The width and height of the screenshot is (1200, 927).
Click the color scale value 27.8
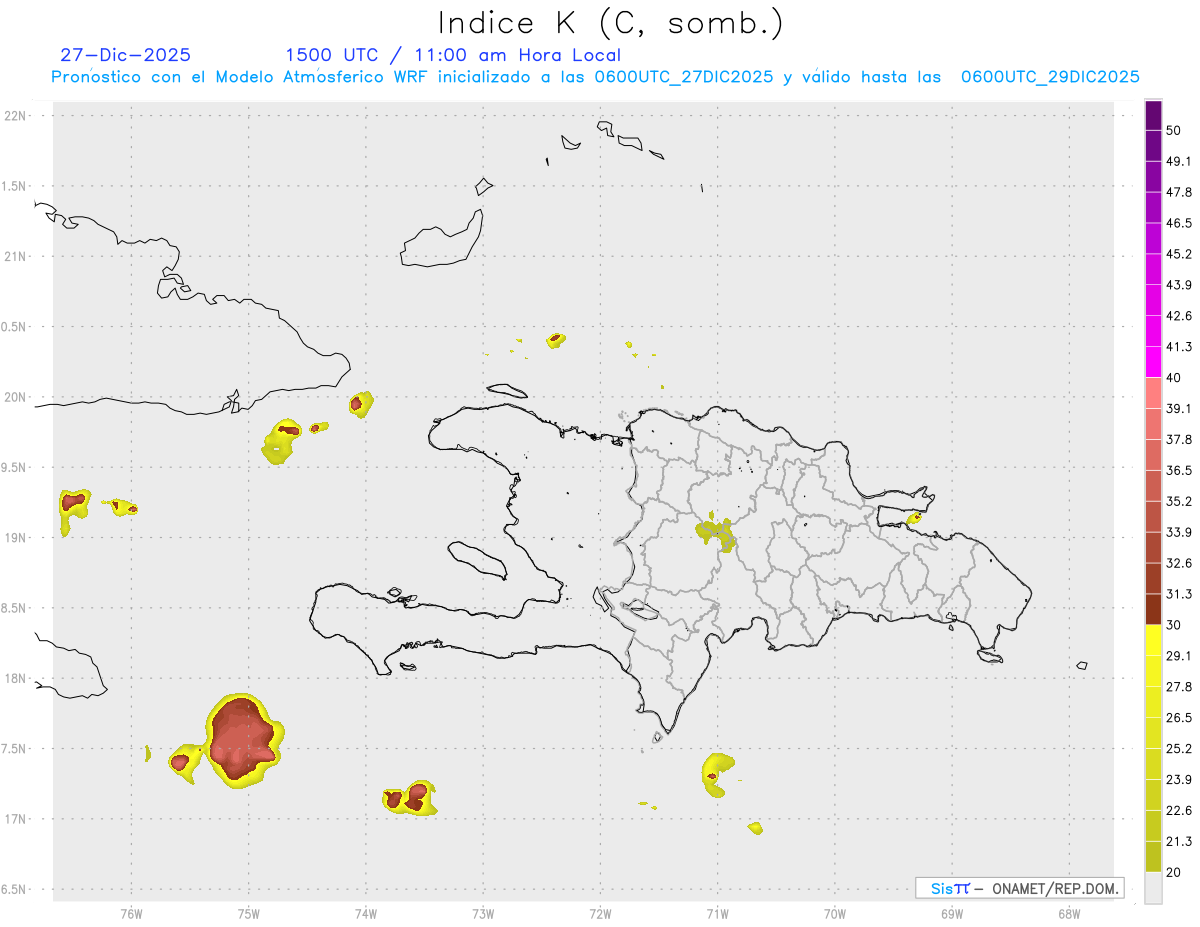pyautogui.click(x=1179, y=687)
